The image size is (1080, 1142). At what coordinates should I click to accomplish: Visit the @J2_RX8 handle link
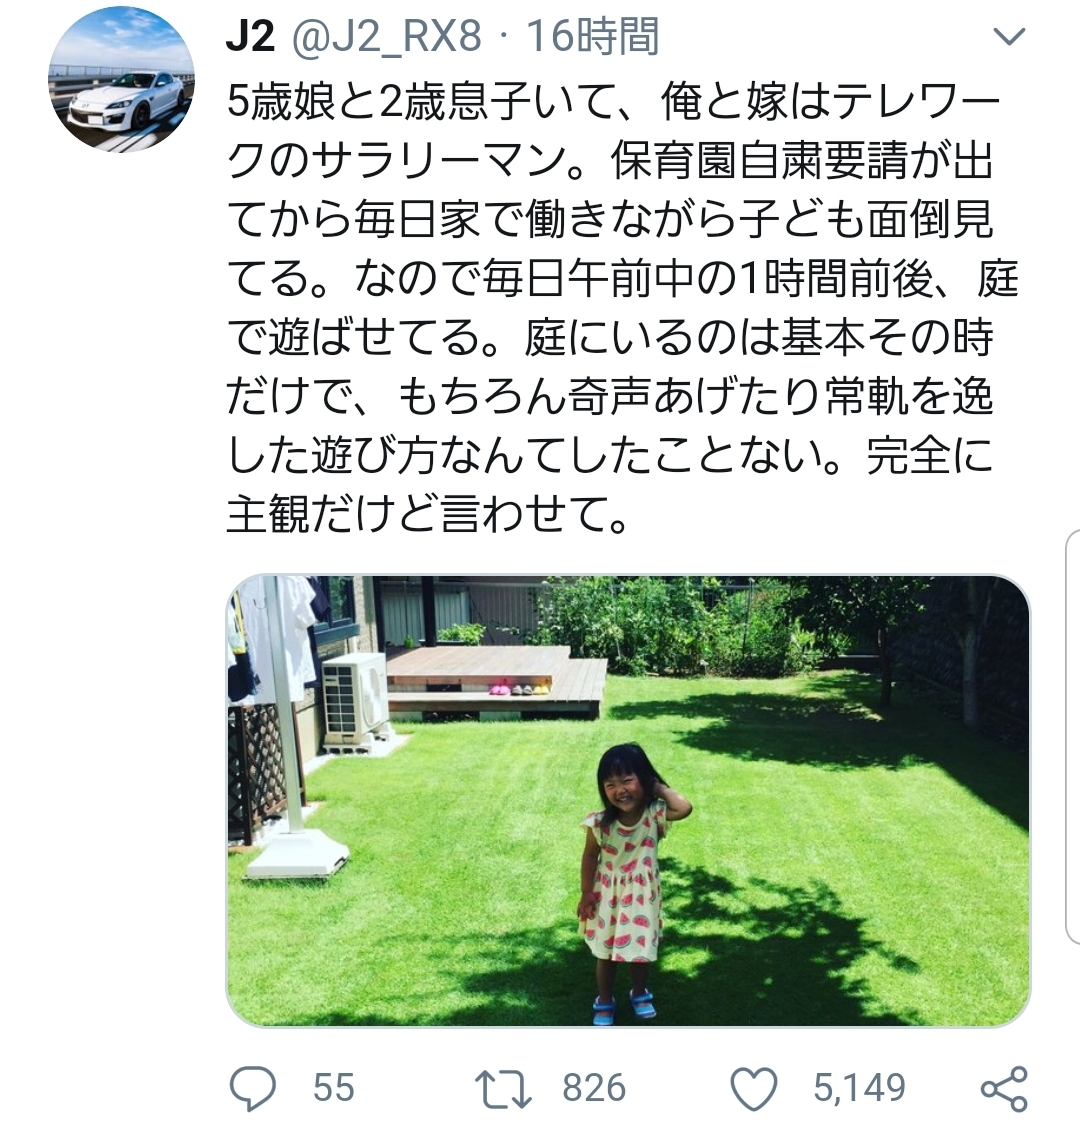(387, 36)
